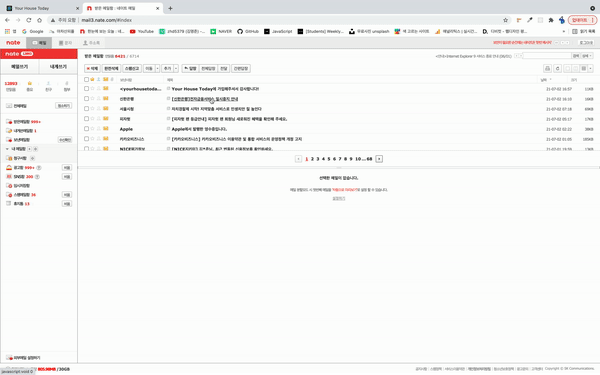Click the browser address bar
This screenshot has height=375, width=600.
click(x=279, y=20)
